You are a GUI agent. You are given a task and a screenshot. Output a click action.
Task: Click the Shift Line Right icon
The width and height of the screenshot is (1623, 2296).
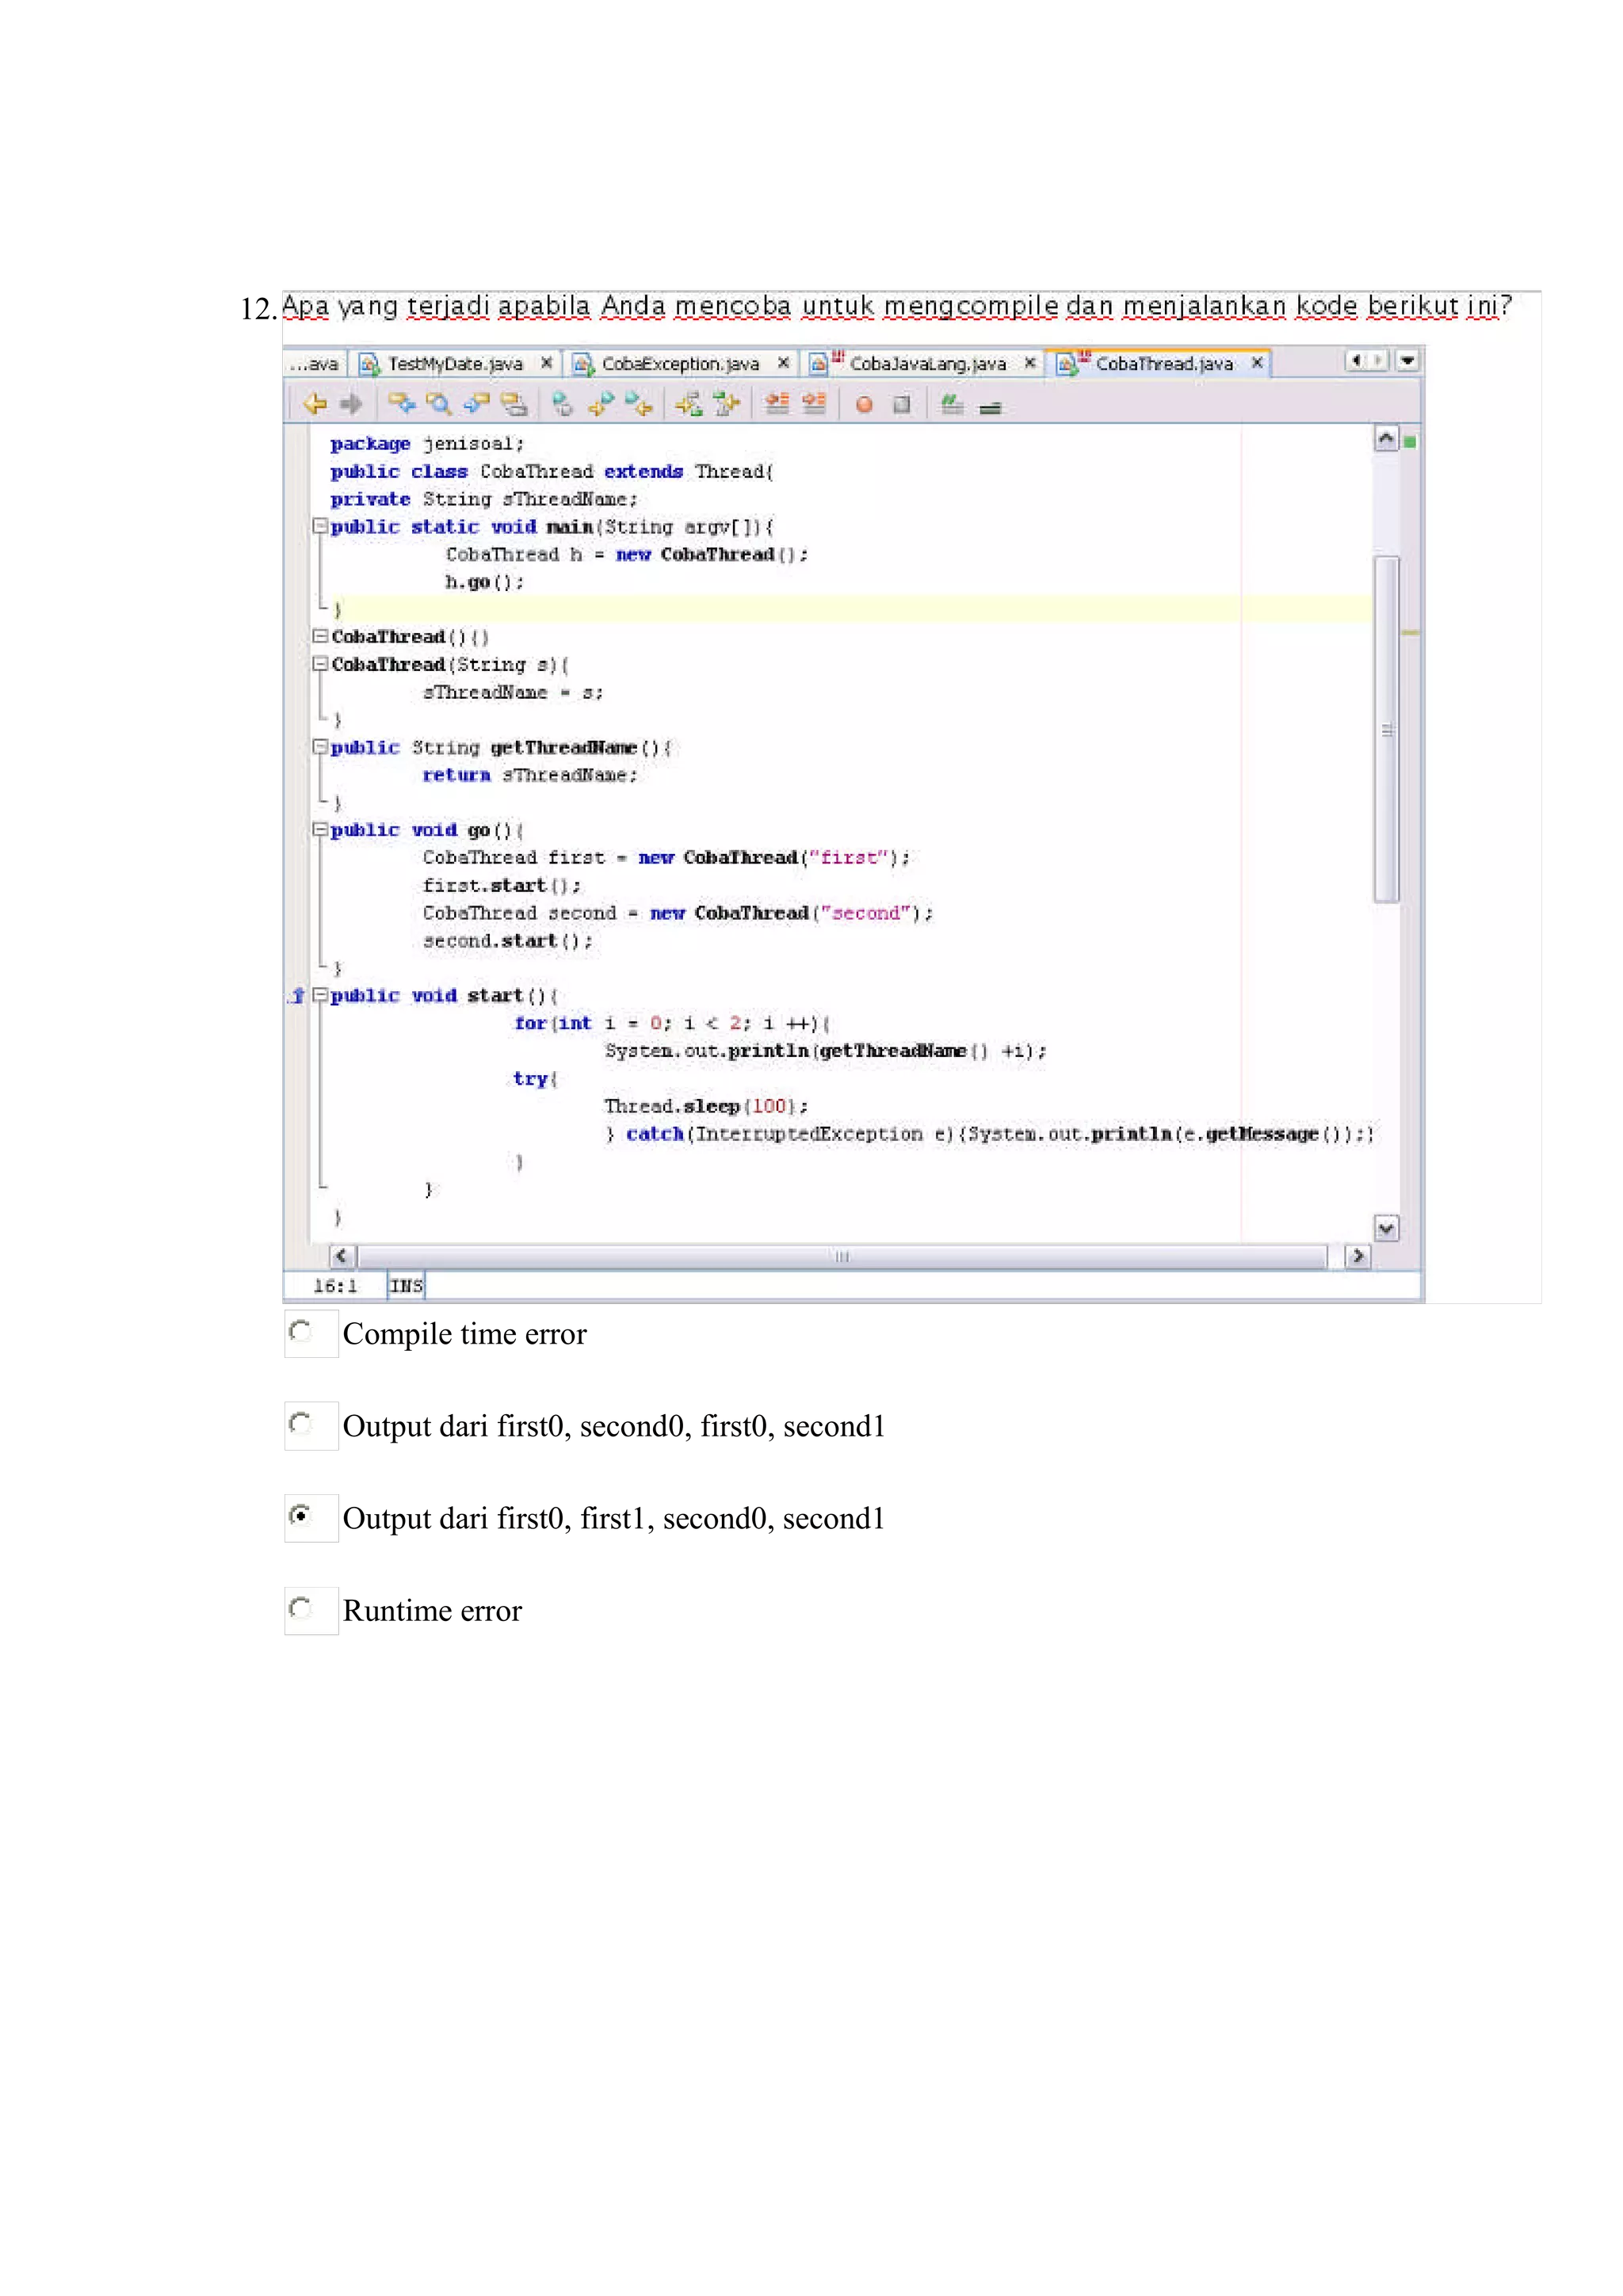coord(814,404)
